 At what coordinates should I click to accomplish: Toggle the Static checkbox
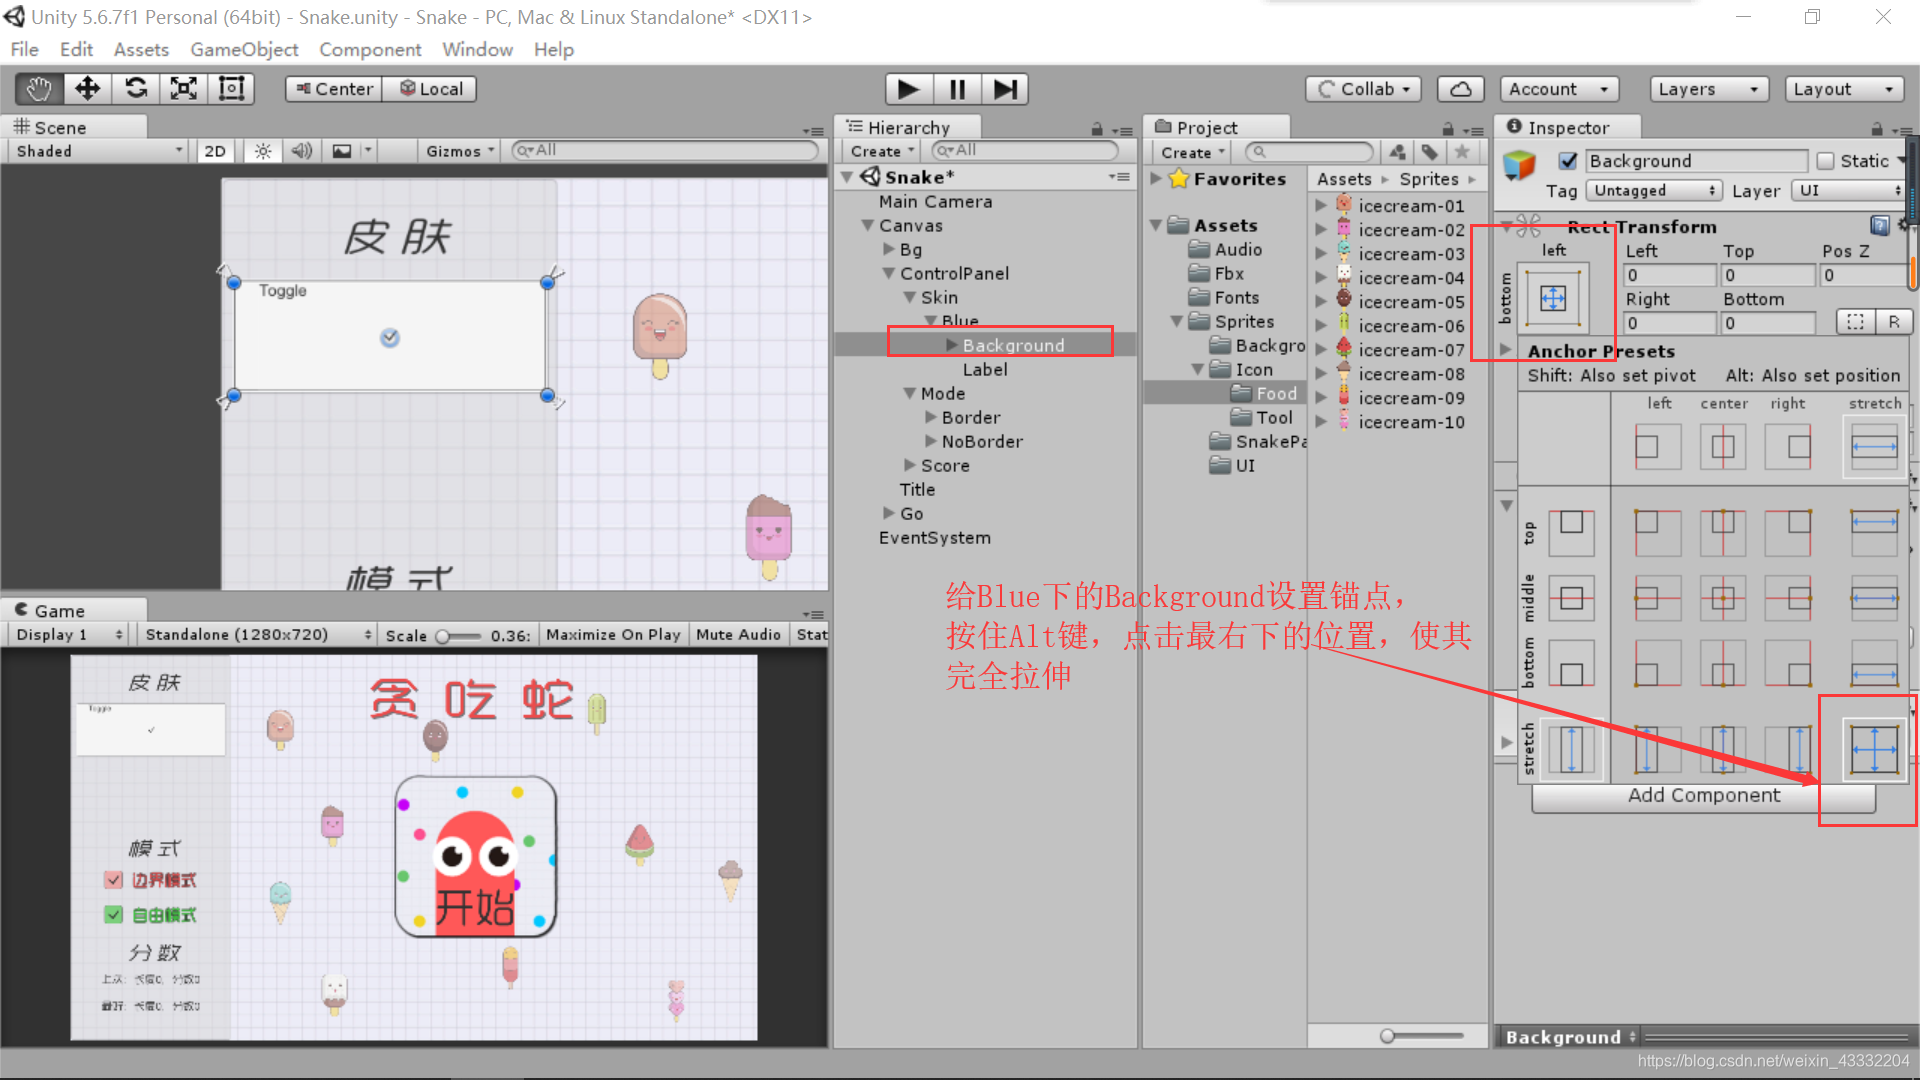point(1826,161)
